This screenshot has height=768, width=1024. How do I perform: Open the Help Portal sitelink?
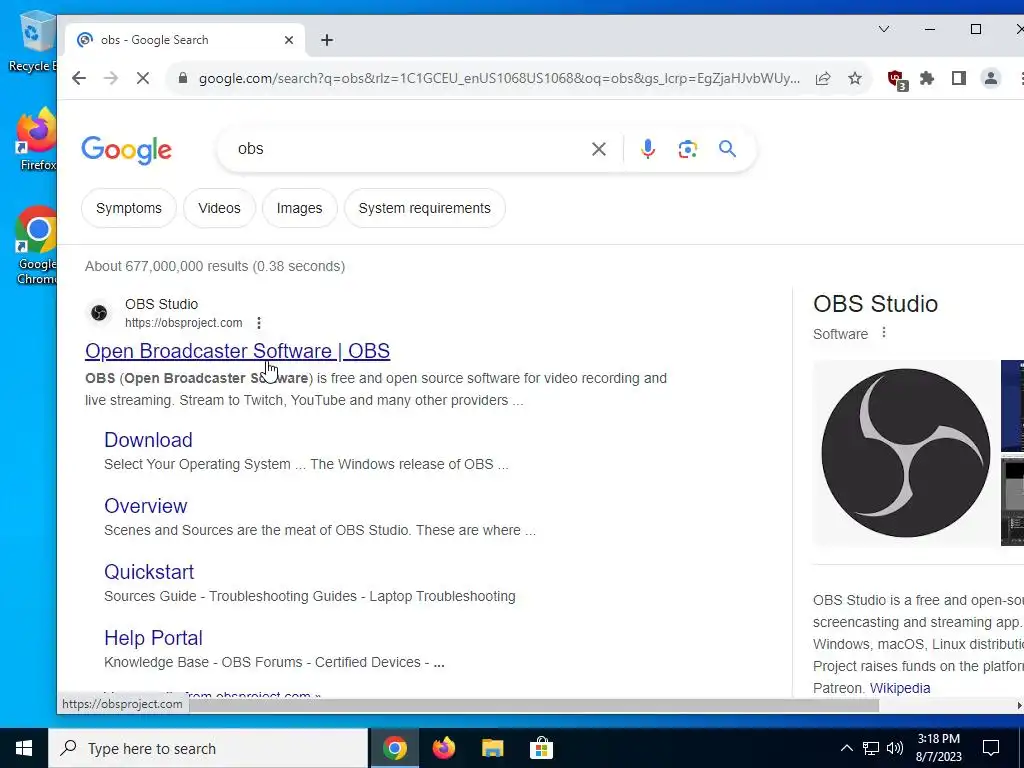click(x=153, y=638)
